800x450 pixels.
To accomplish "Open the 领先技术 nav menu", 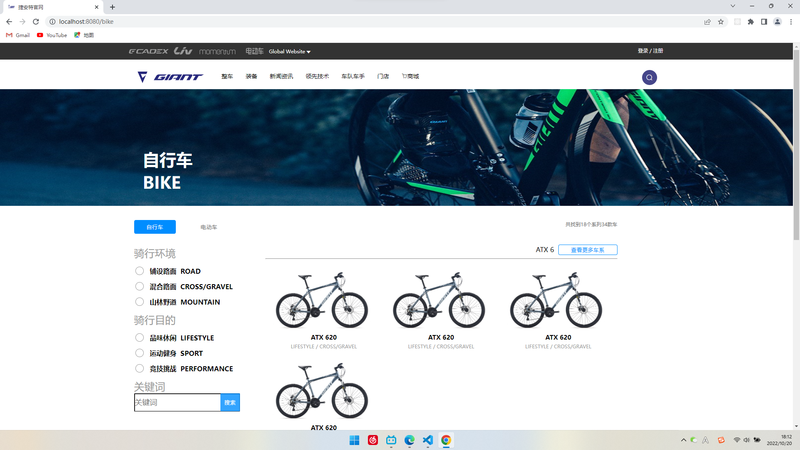I will coord(317,77).
